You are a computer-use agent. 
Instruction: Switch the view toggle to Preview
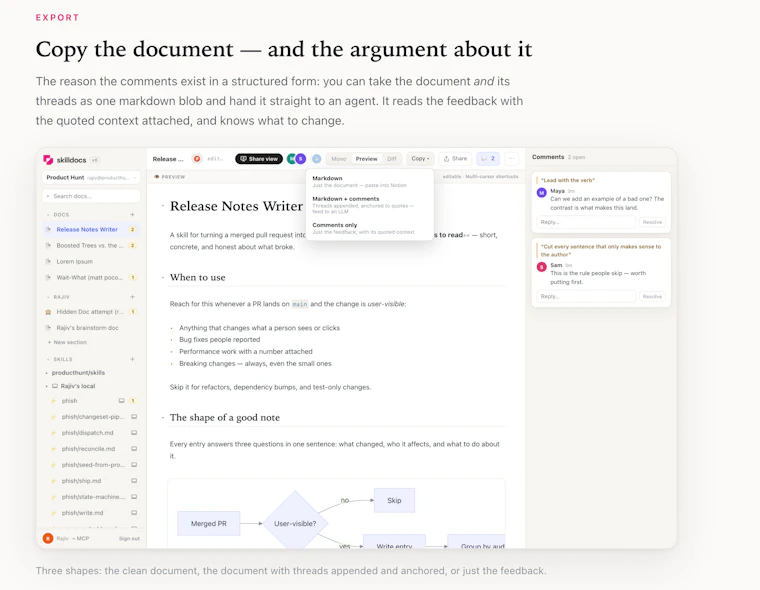(366, 159)
